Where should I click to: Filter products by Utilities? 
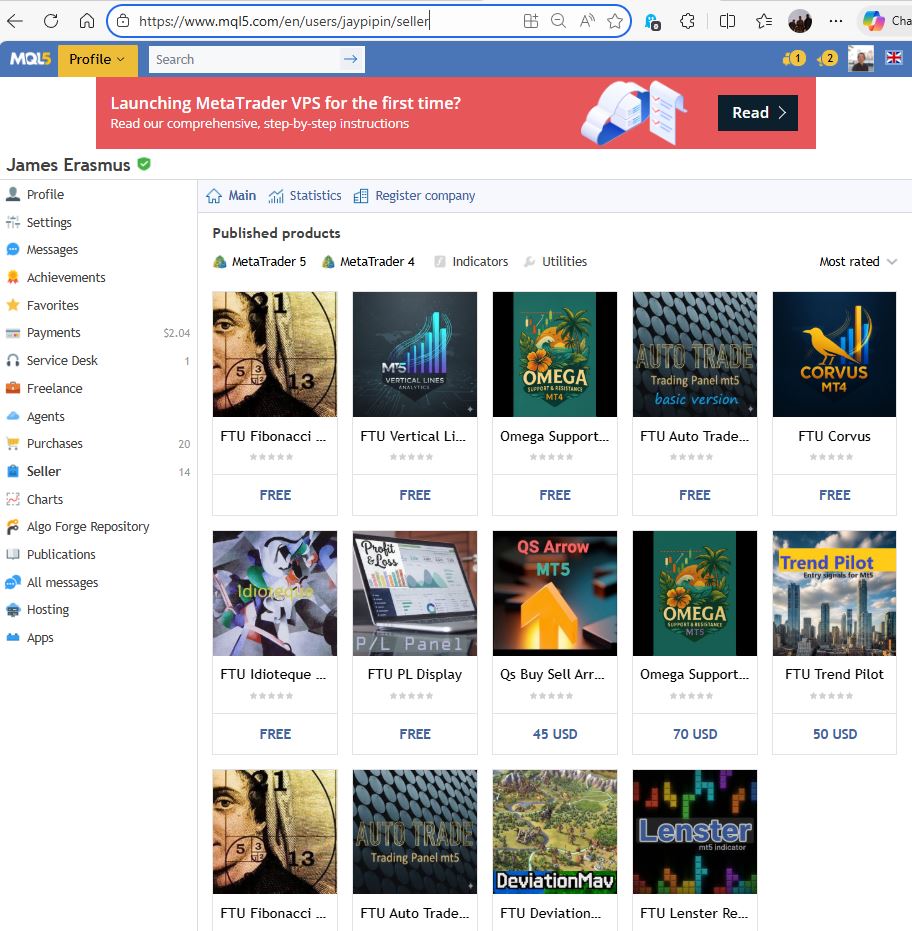pos(555,261)
